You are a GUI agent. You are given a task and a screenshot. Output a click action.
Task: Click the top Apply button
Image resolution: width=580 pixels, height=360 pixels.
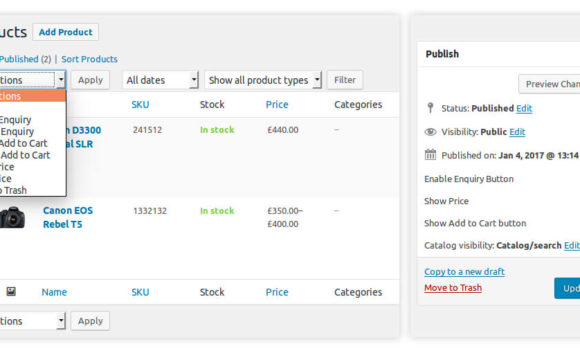[x=90, y=80]
